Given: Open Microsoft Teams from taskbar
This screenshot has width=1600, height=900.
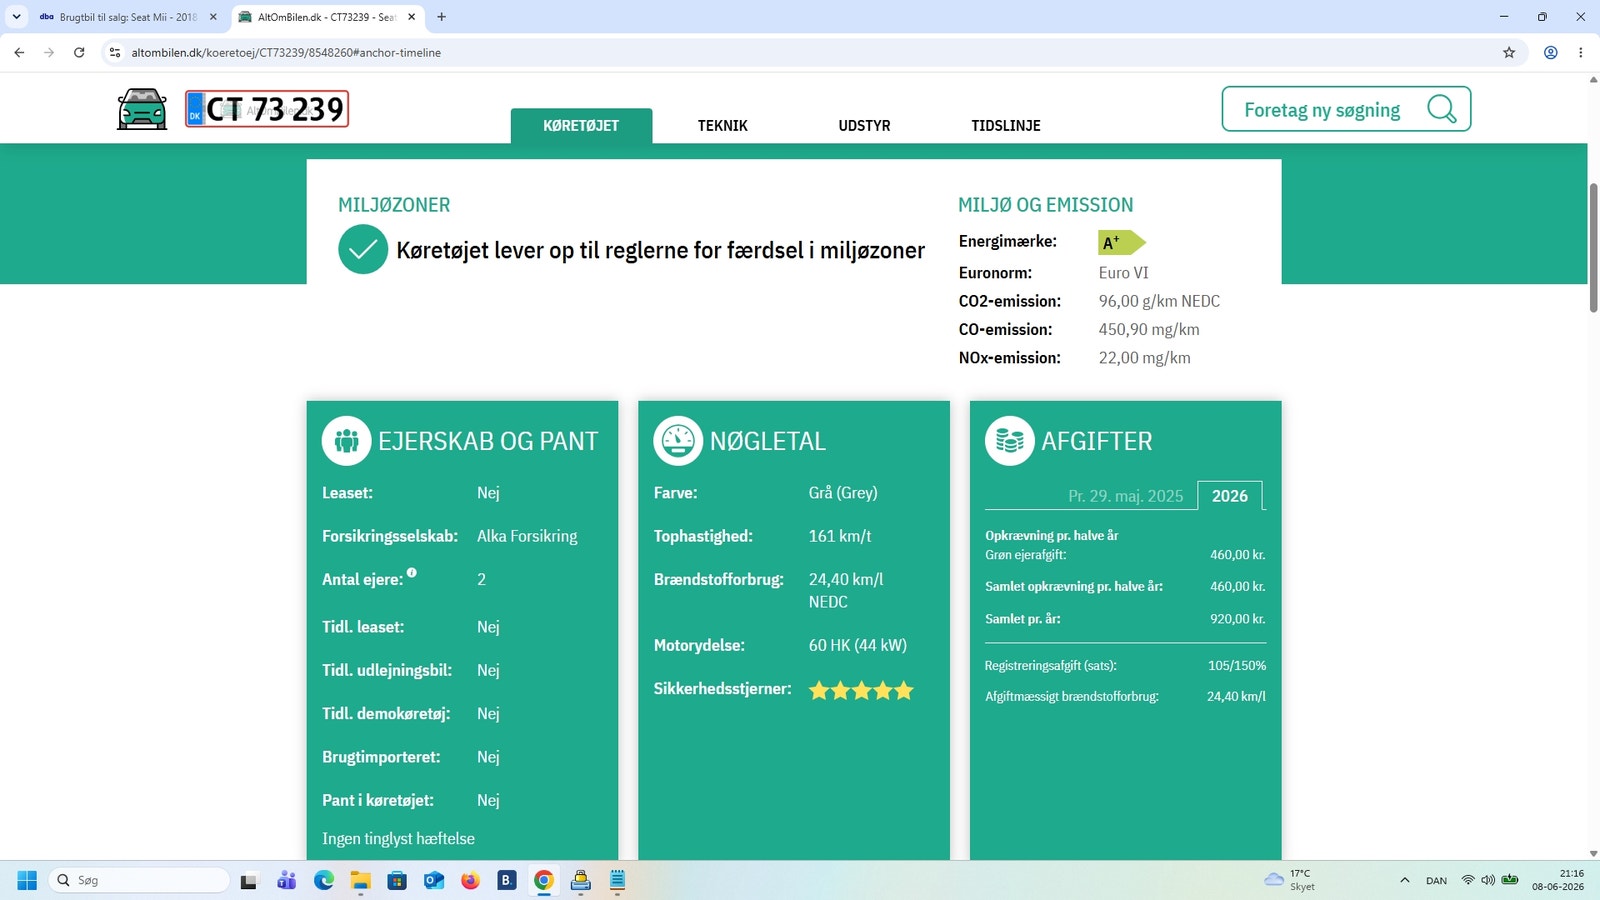Looking at the screenshot, I should 287,880.
